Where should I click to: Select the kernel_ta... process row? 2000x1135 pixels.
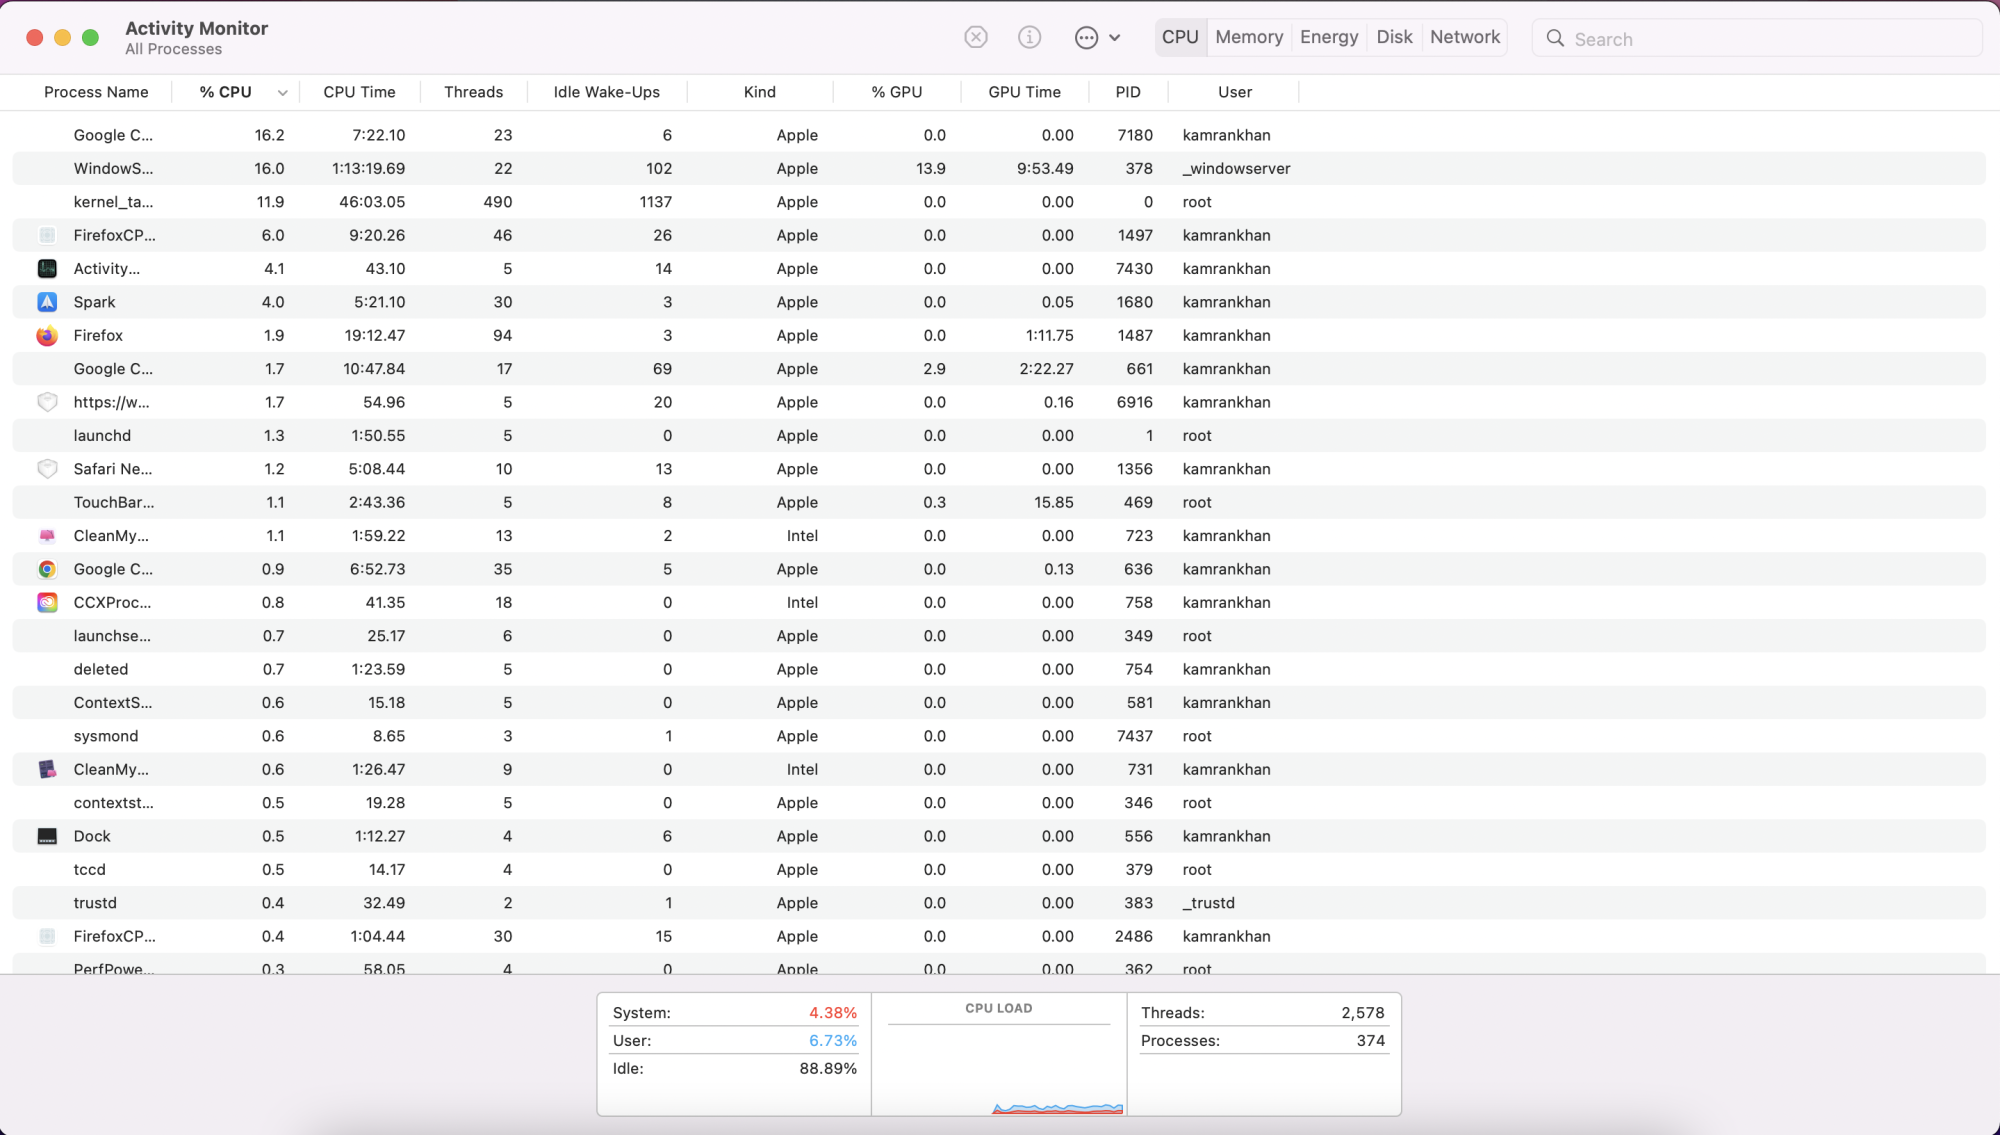point(999,202)
